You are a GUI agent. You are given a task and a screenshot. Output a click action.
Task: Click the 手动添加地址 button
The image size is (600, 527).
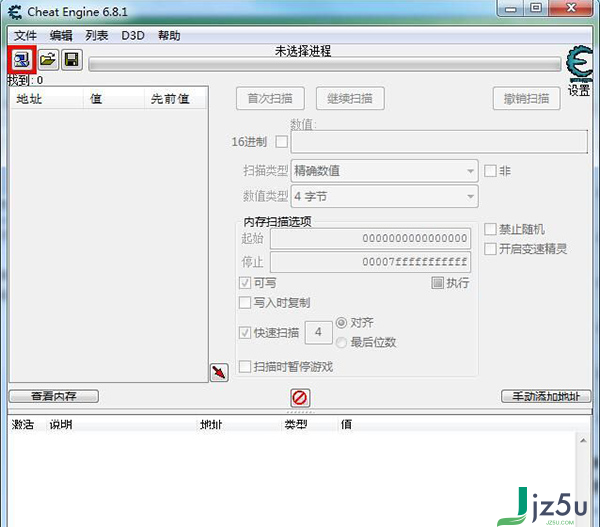point(546,396)
